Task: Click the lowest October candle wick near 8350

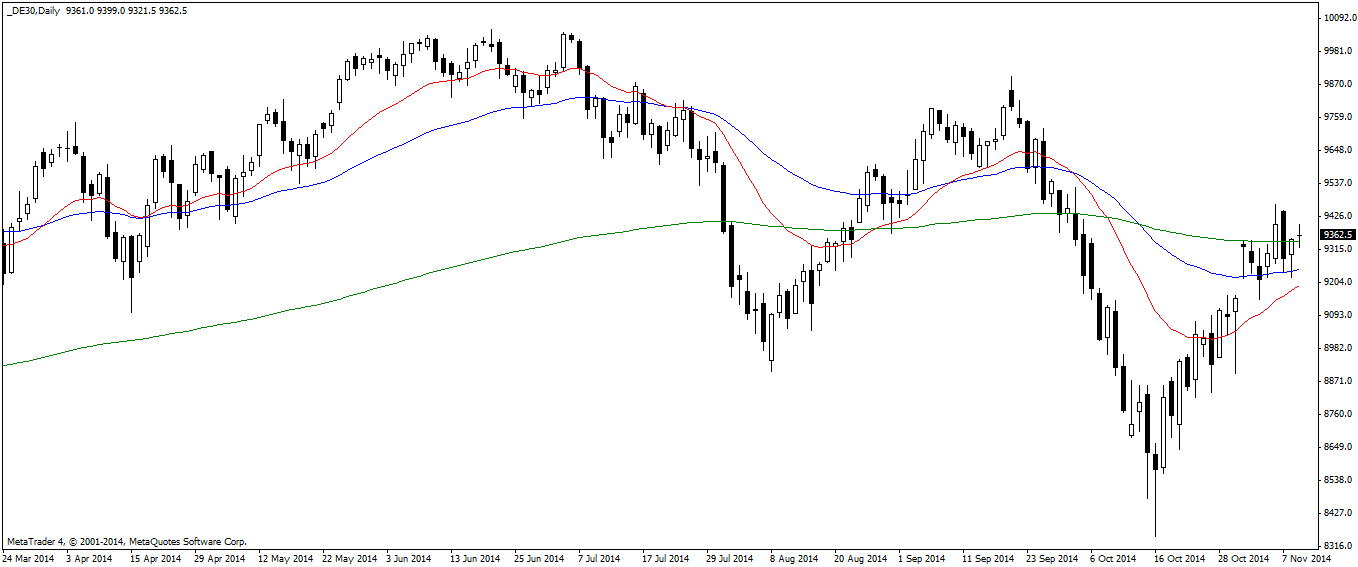Action: [x=1155, y=505]
